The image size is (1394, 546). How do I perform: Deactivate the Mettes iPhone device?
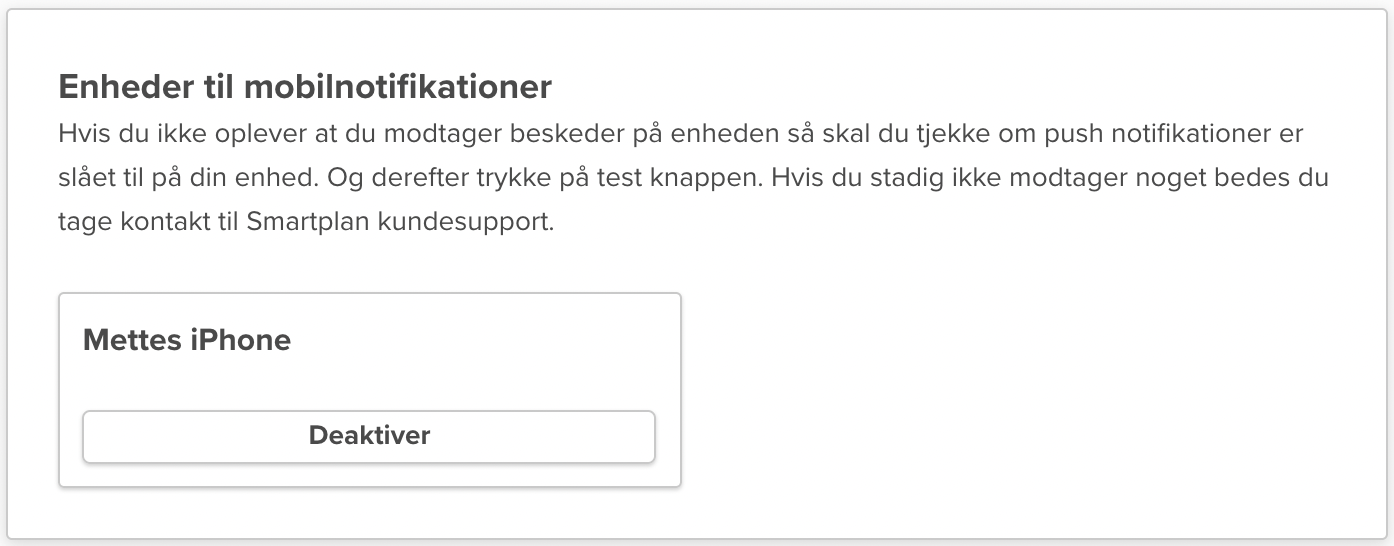pyautogui.click(x=368, y=437)
